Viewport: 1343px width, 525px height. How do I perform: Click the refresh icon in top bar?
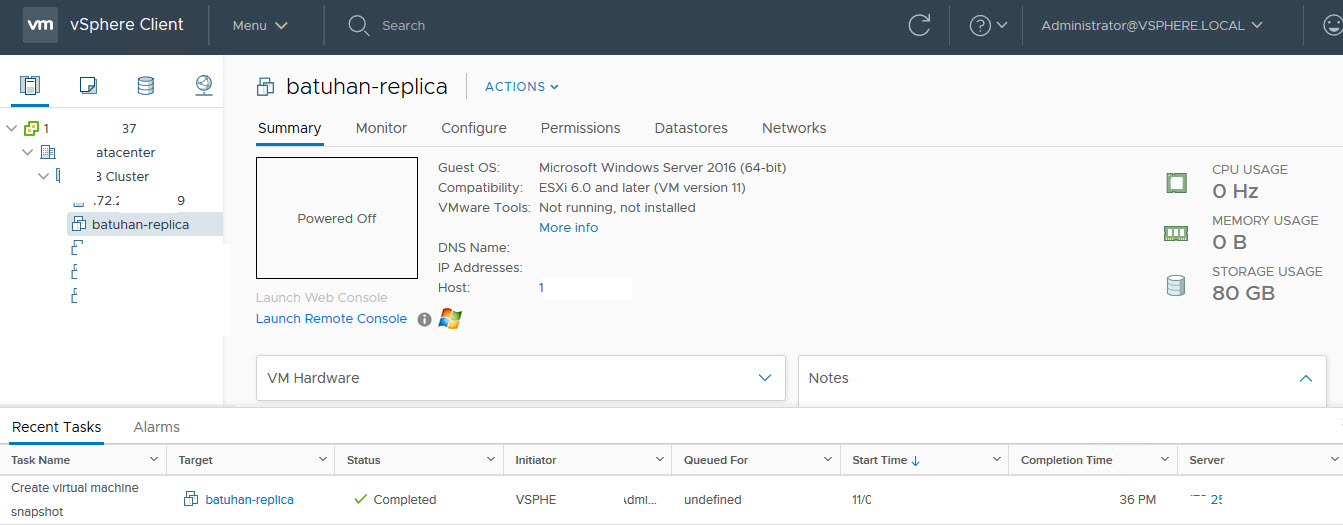tap(919, 26)
